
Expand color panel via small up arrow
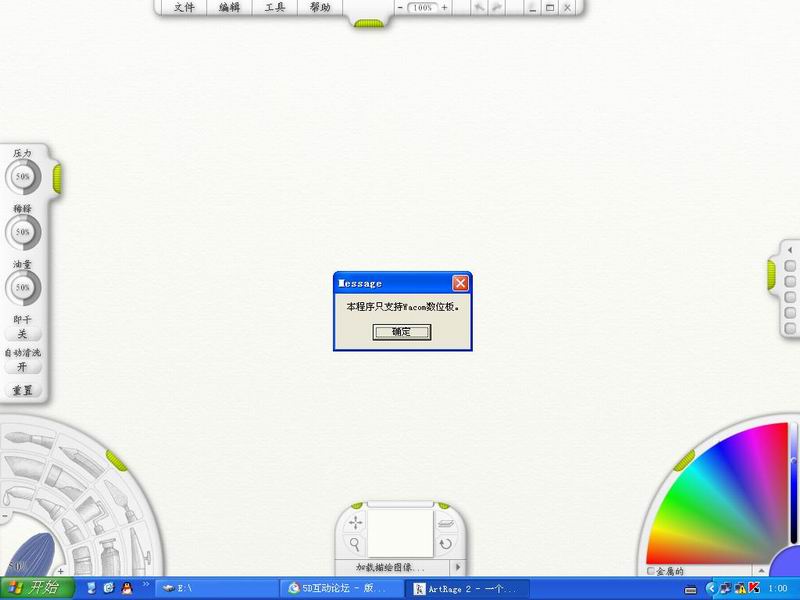click(761, 571)
